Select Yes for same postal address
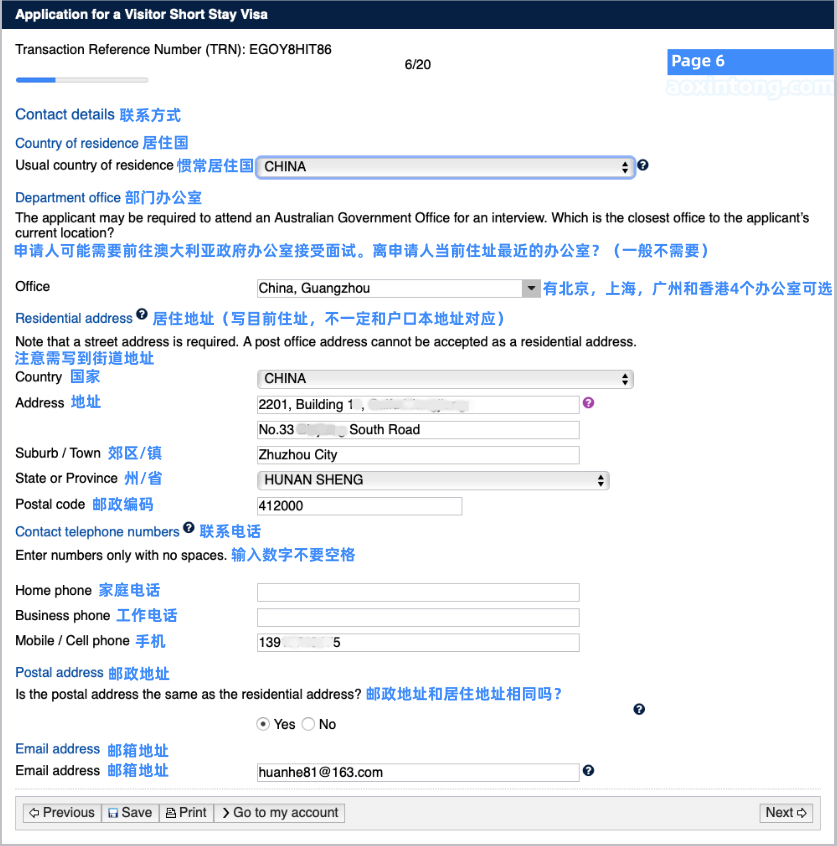The height and width of the screenshot is (846, 837). (x=263, y=724)
